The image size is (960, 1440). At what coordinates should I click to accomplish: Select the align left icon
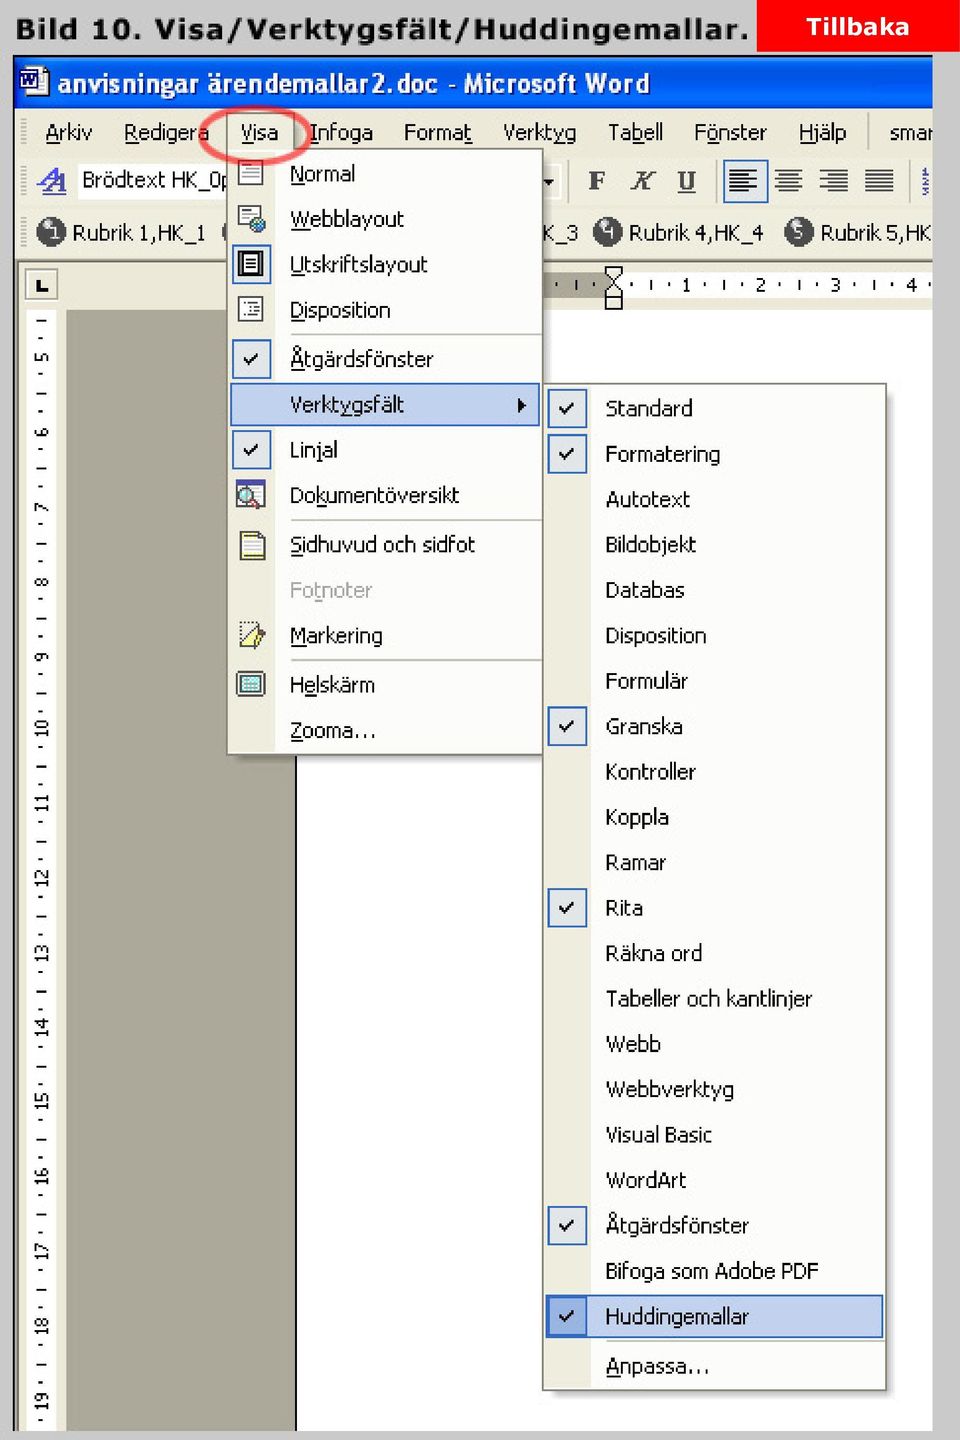click(744, 181)
